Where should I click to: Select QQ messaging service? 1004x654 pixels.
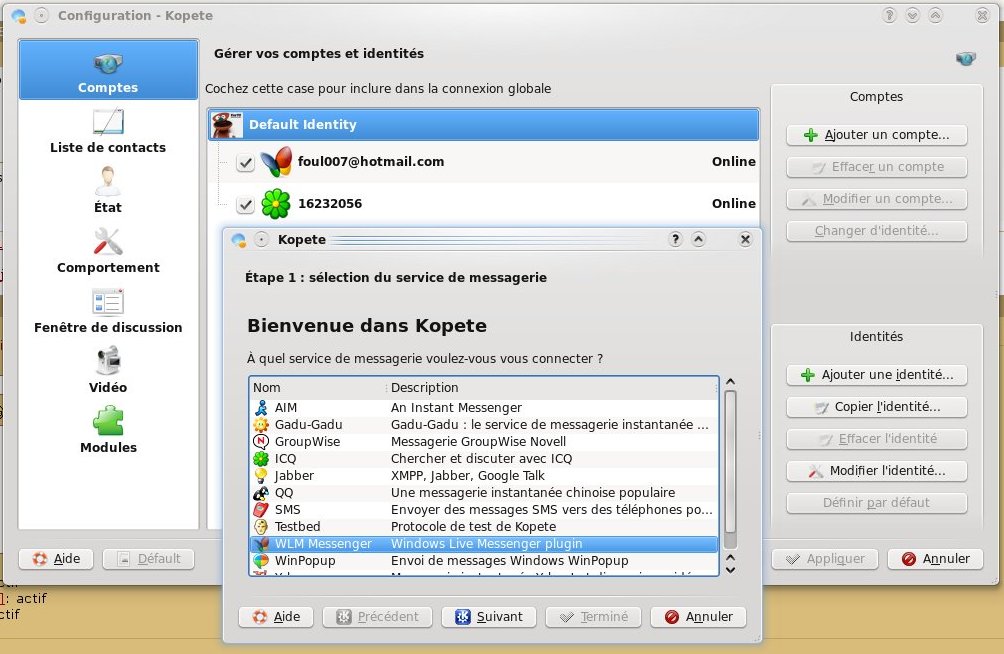[483, 493]
